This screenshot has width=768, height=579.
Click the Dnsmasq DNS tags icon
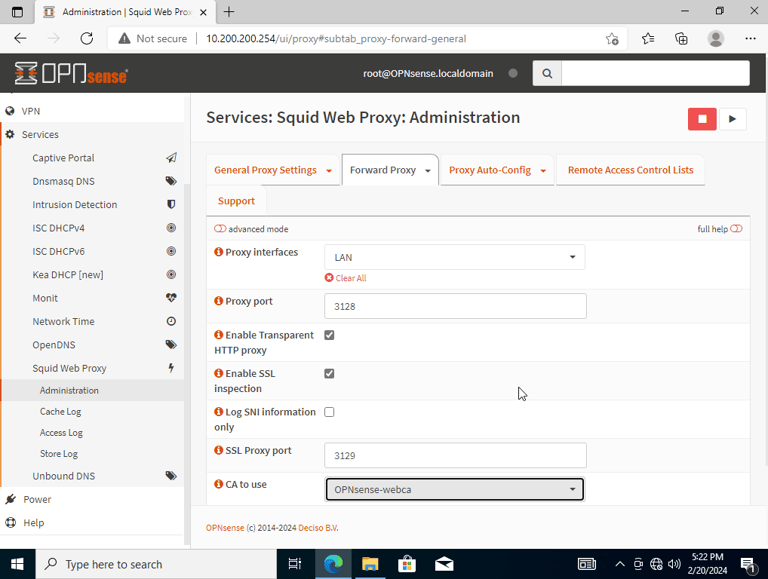pyautogui.click(x=171, y=181)
